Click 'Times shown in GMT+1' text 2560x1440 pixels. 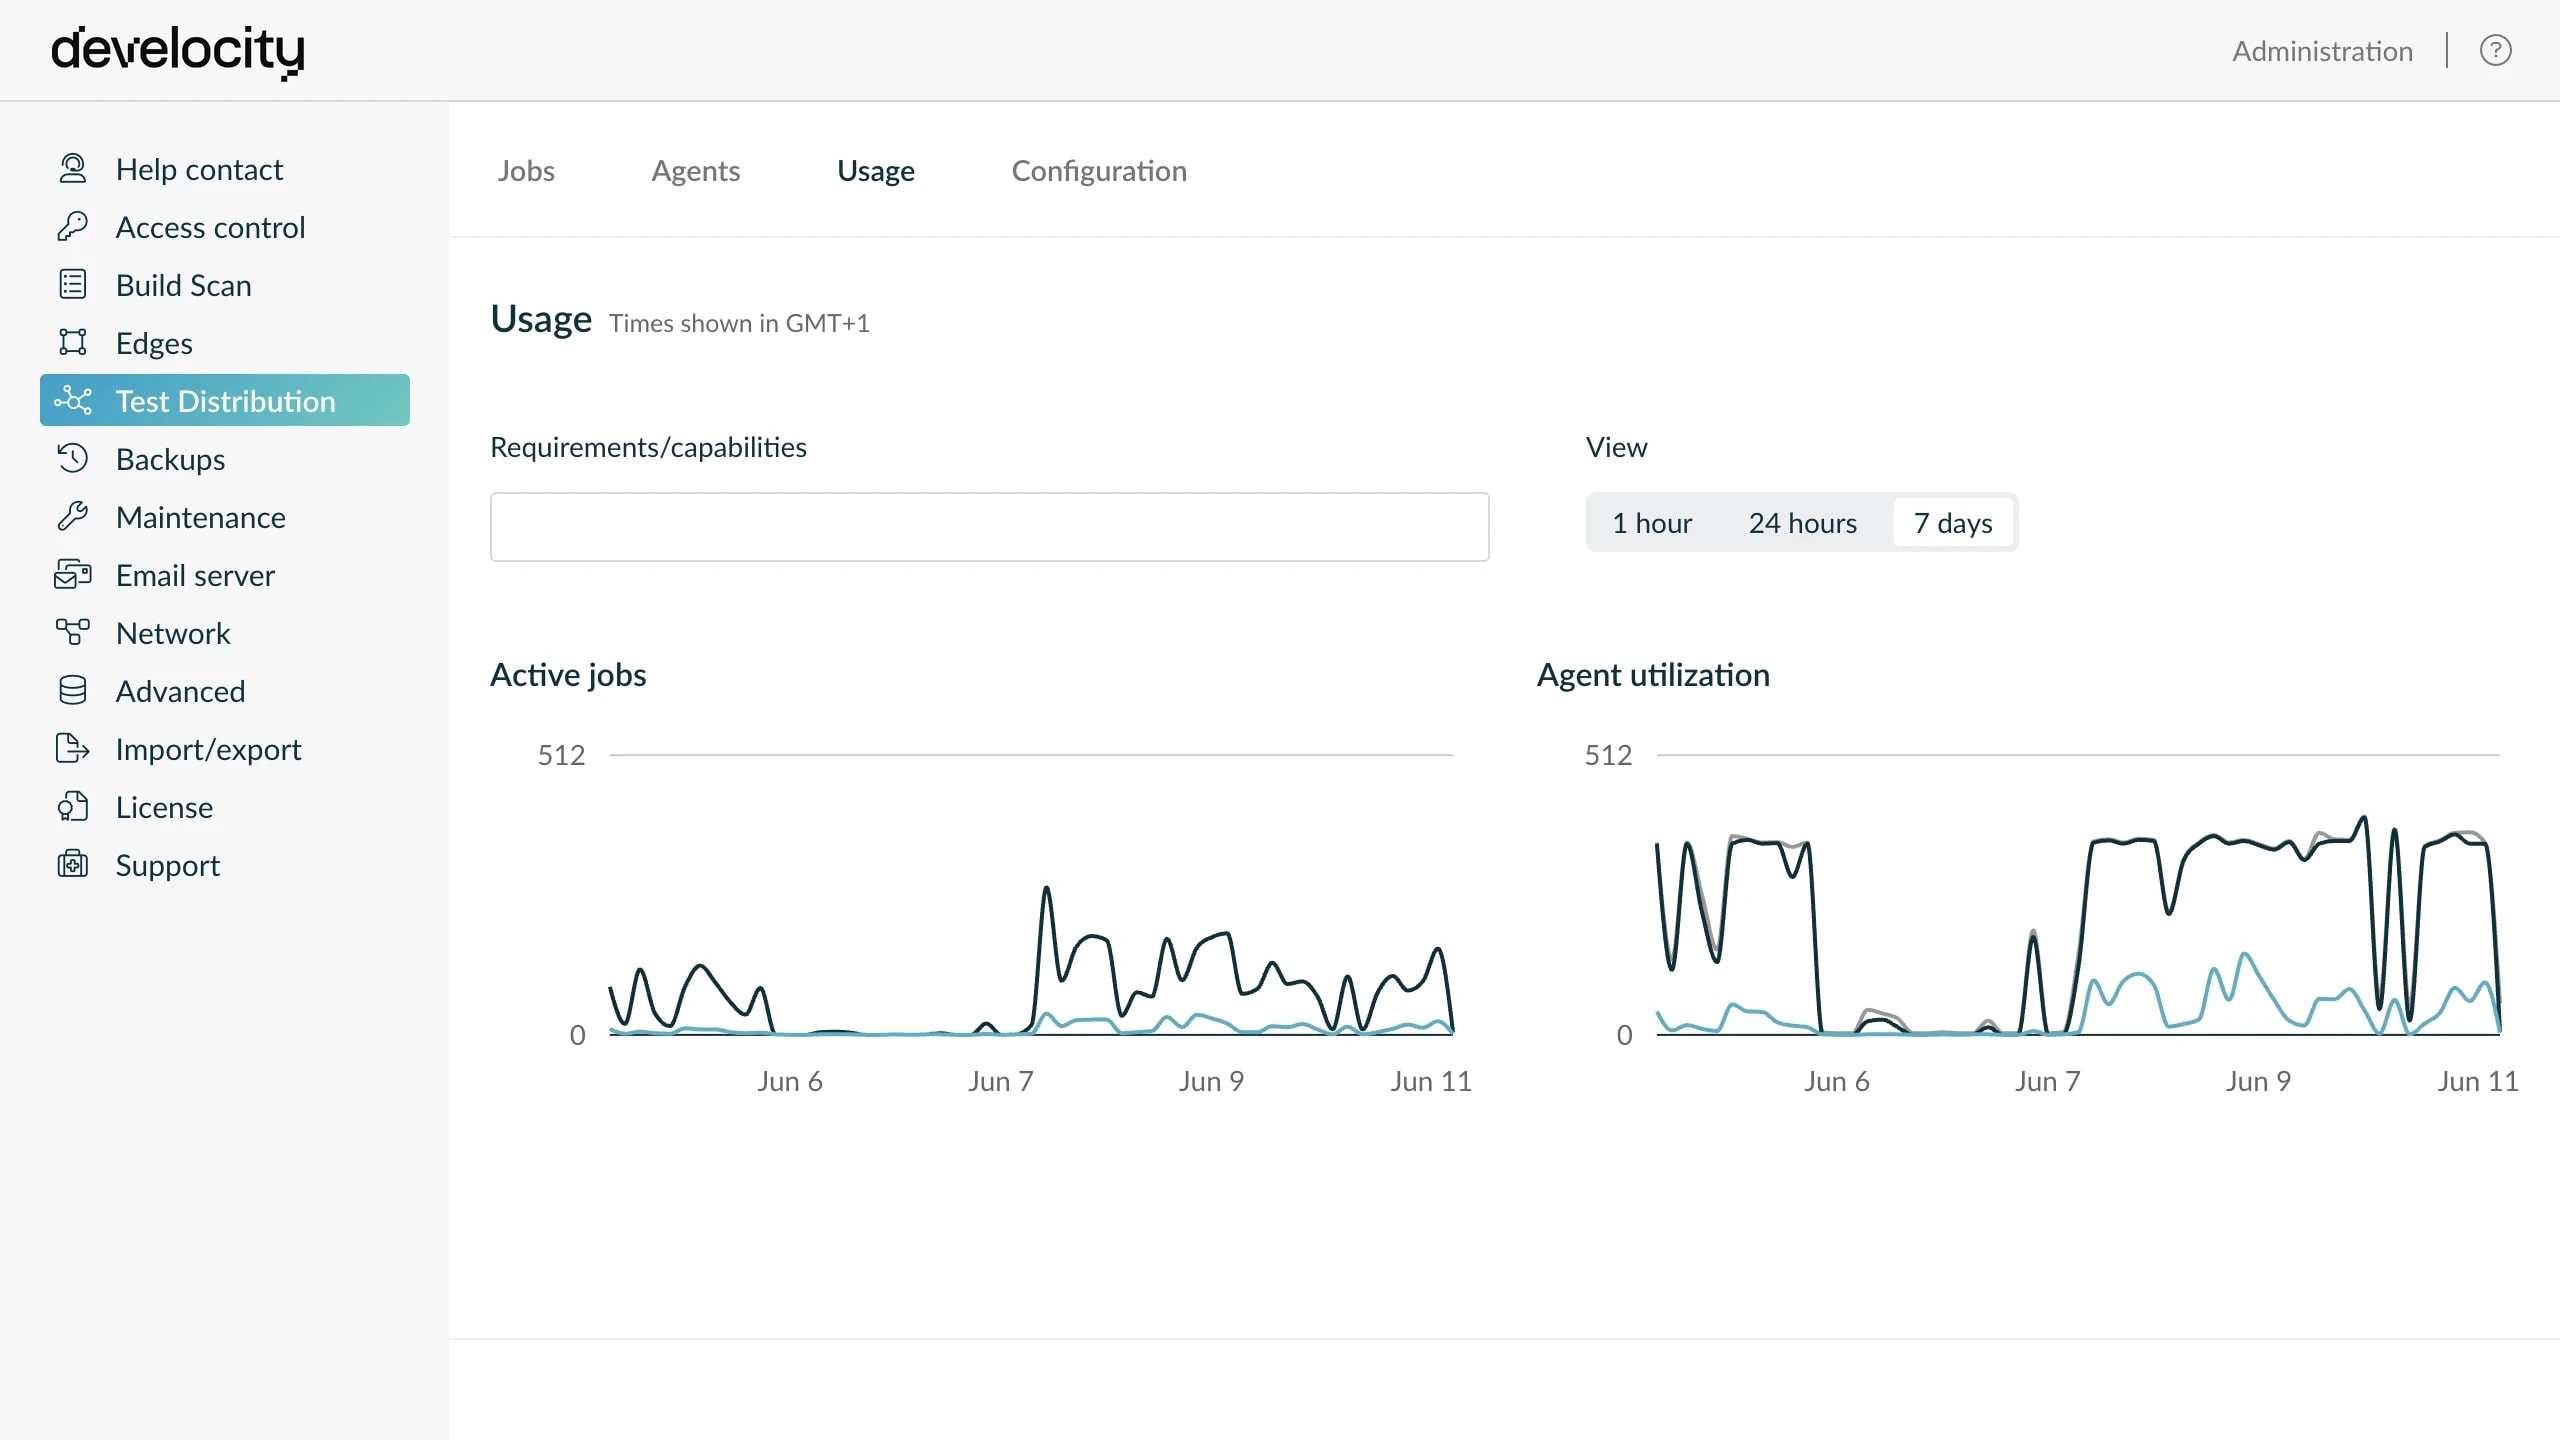[739, 323]
